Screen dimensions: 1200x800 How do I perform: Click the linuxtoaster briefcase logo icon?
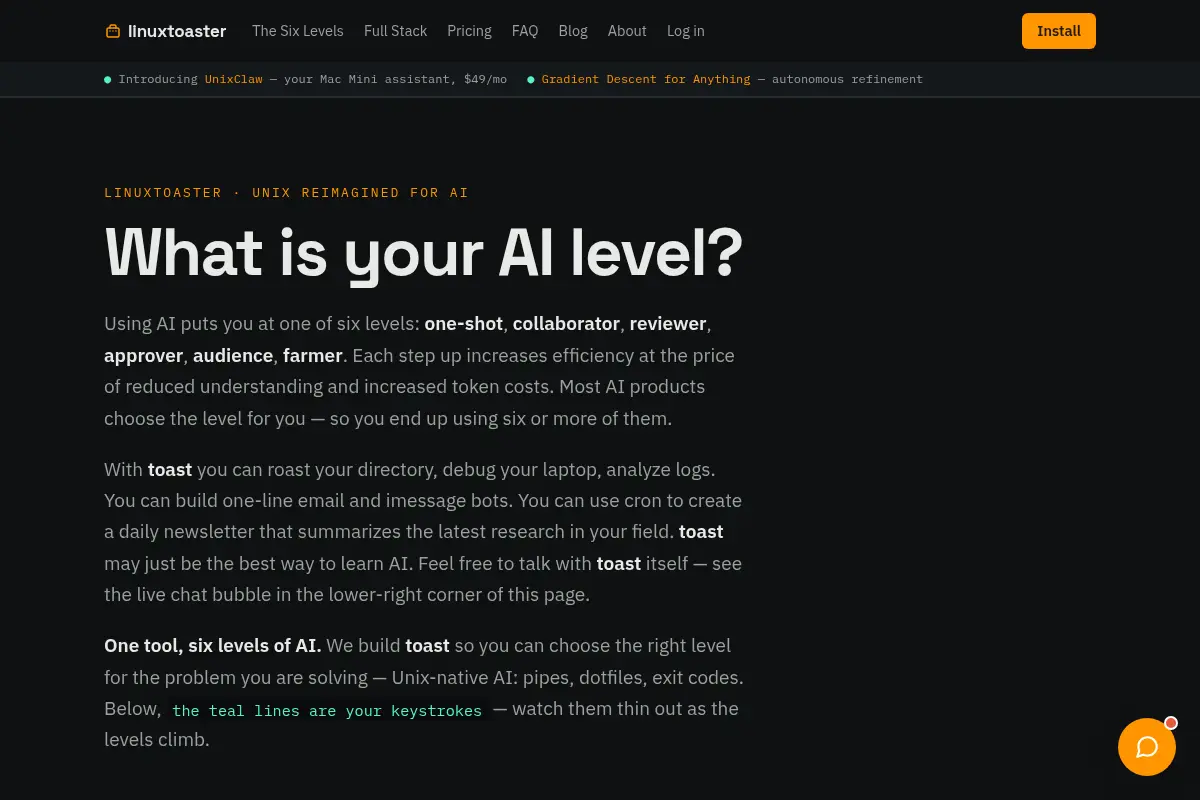click(113, 31)
